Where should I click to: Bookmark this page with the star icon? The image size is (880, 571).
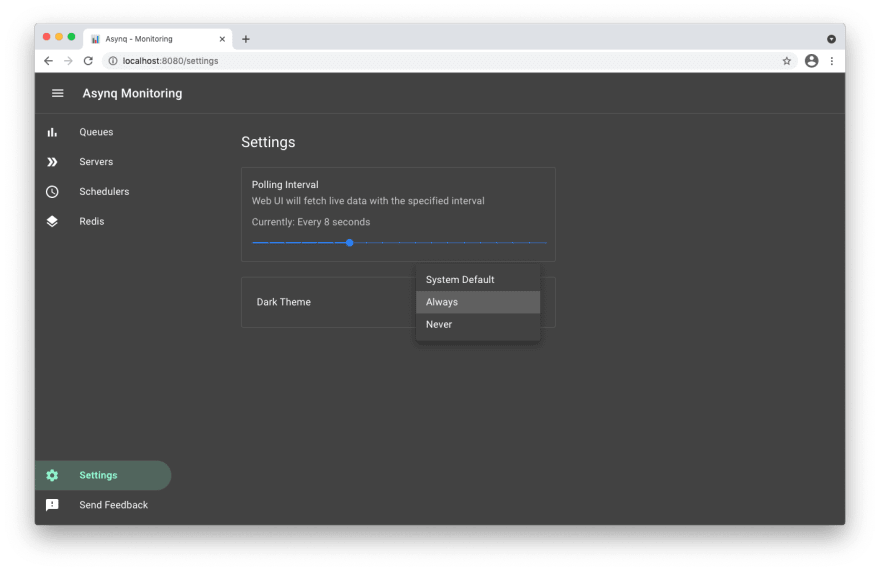coord(787,61)
